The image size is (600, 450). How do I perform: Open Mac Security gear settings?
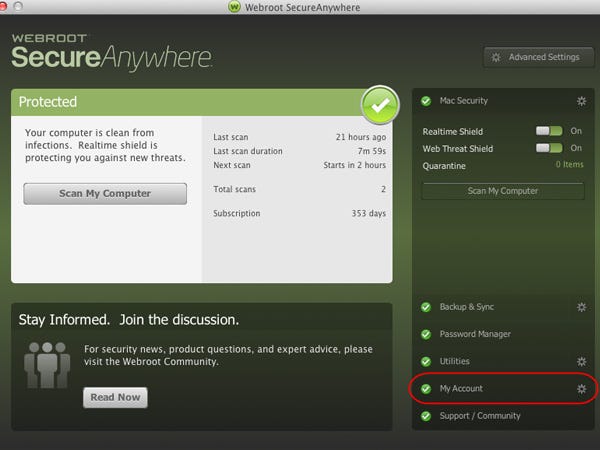click(581, 101)
